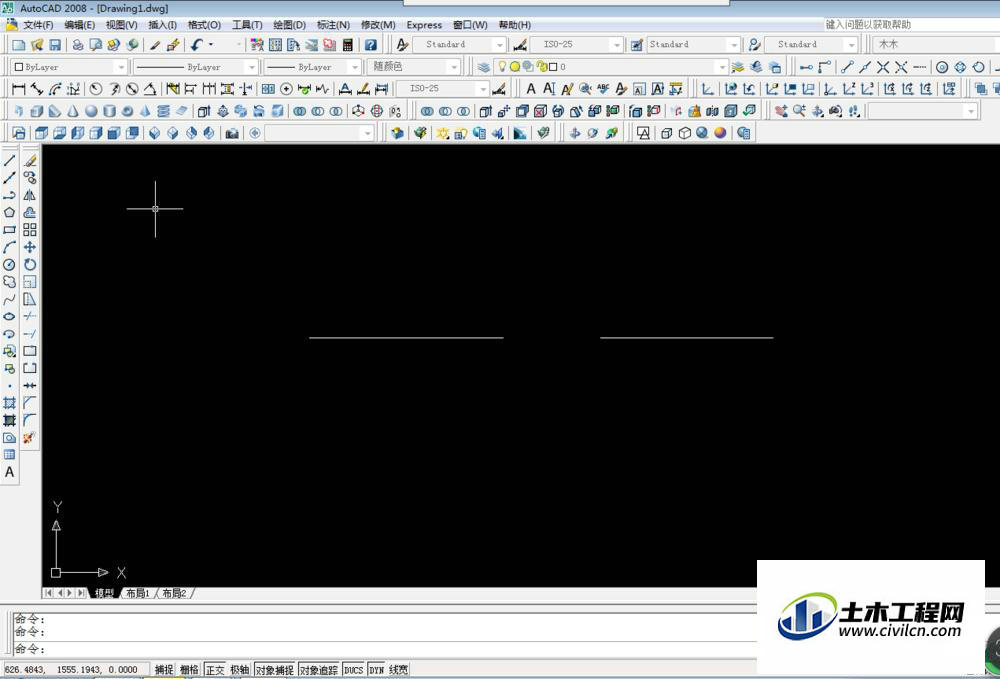Choose the Explode modify tool
The width and height of the screenshot is (1000, 679).
tap(29, 438)
